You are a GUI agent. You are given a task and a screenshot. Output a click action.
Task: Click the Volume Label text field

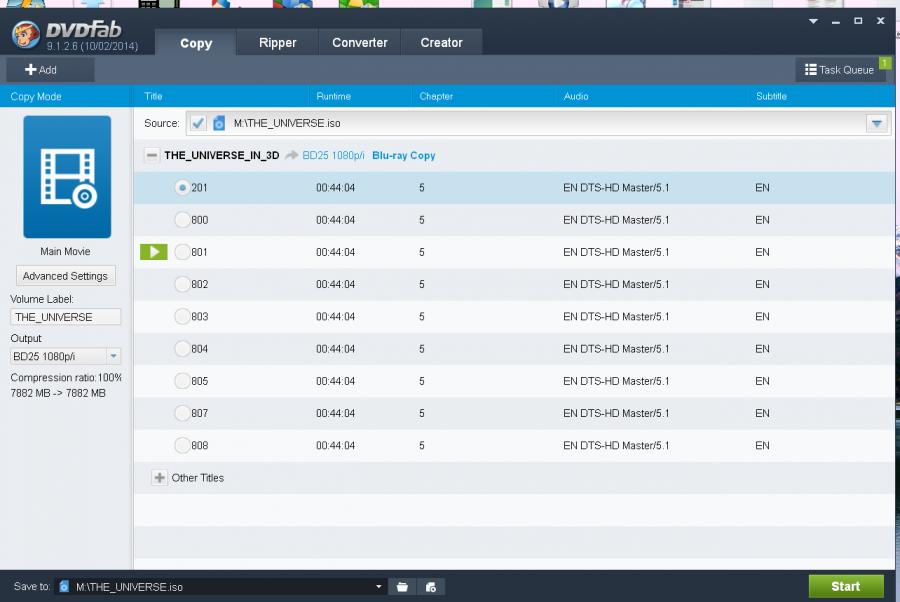click(65, 317)
